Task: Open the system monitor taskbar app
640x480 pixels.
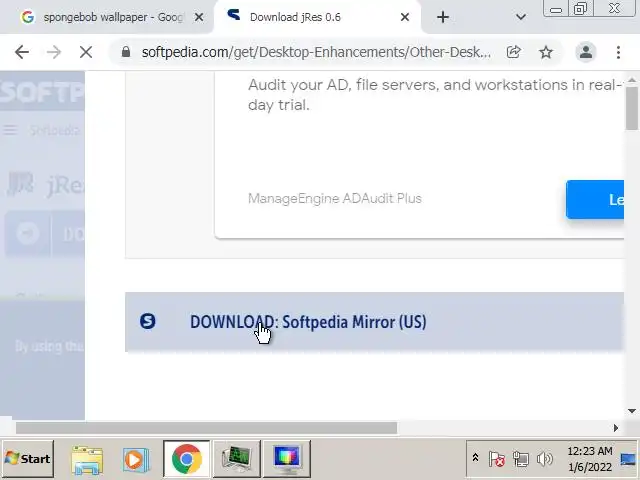Action: coord(236,459)
